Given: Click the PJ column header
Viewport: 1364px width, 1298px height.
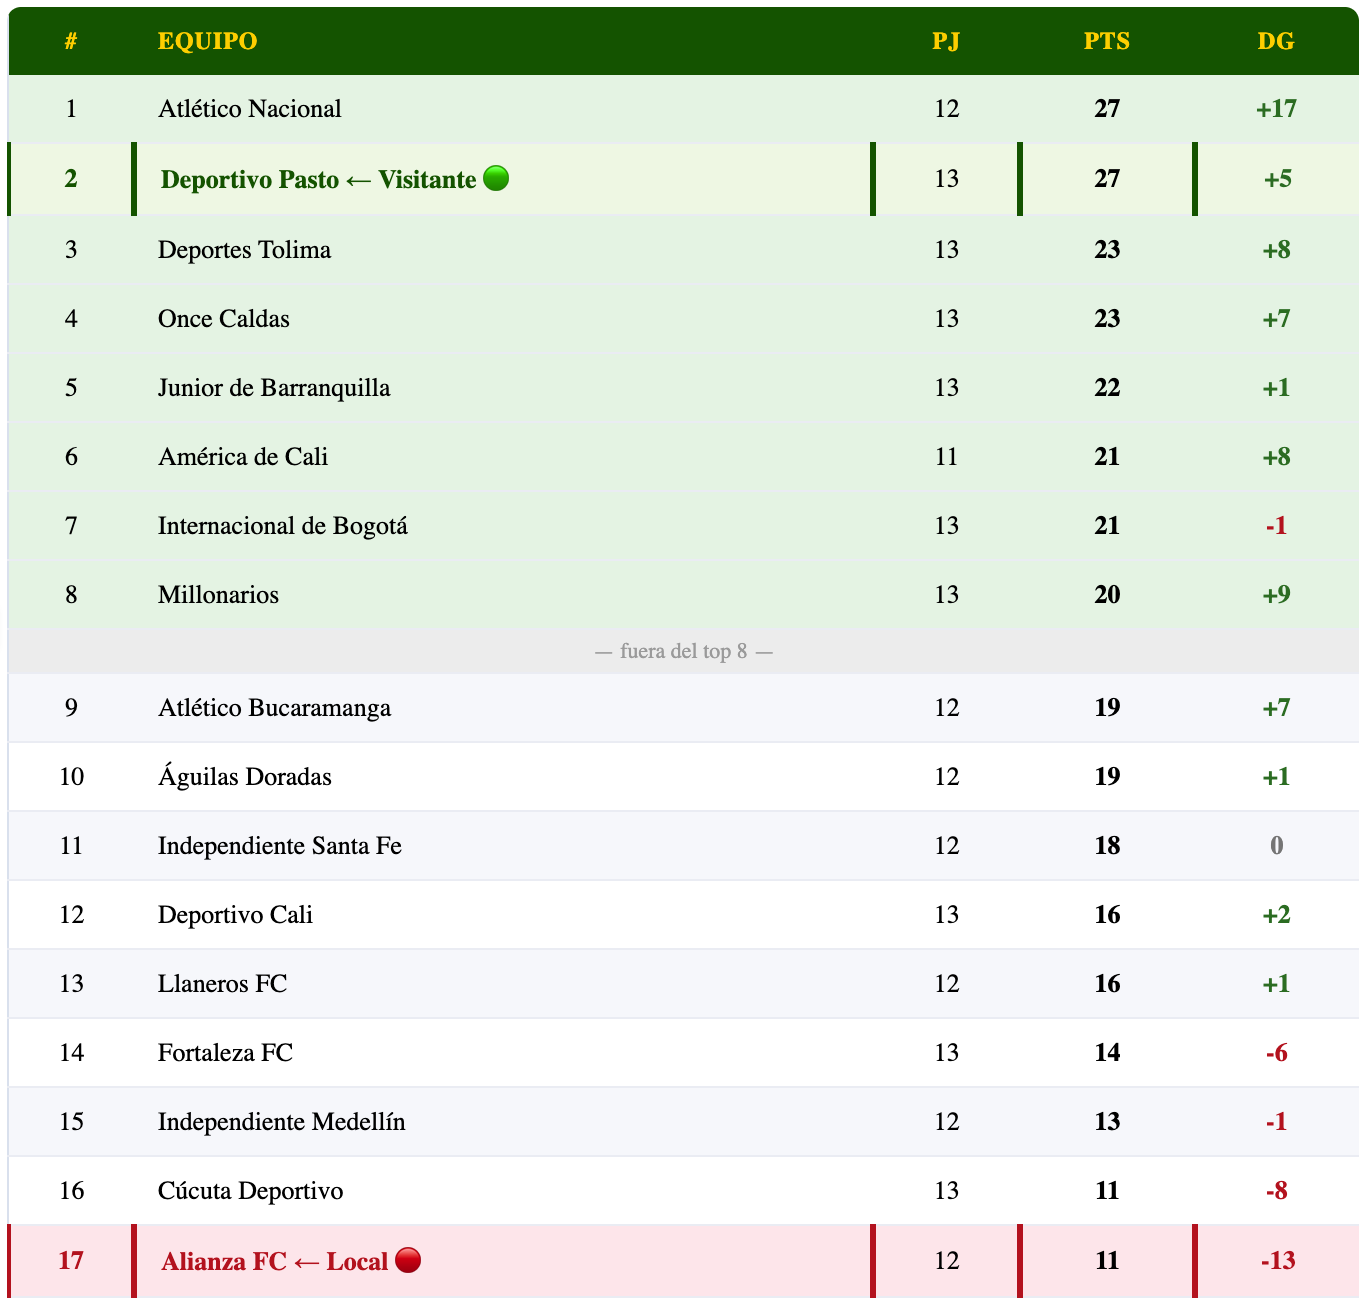Looking at the screenshot, I should pyautogui.click(x=945, y=41).
